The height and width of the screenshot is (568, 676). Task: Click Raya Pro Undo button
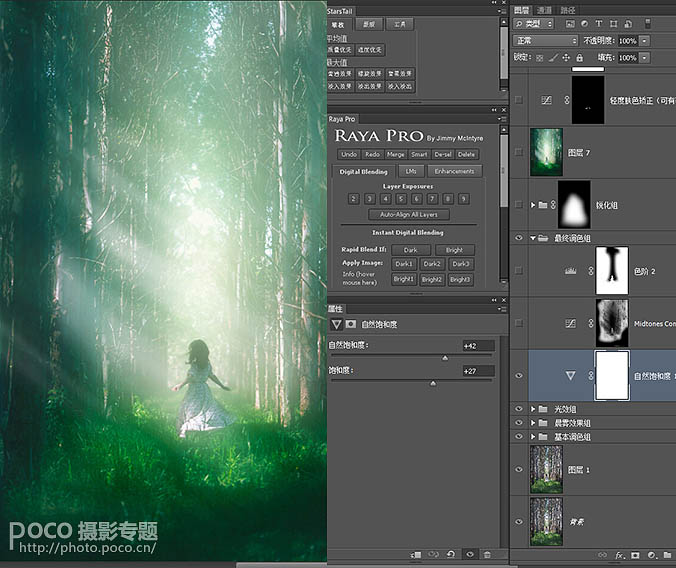(x=349, y=154)
